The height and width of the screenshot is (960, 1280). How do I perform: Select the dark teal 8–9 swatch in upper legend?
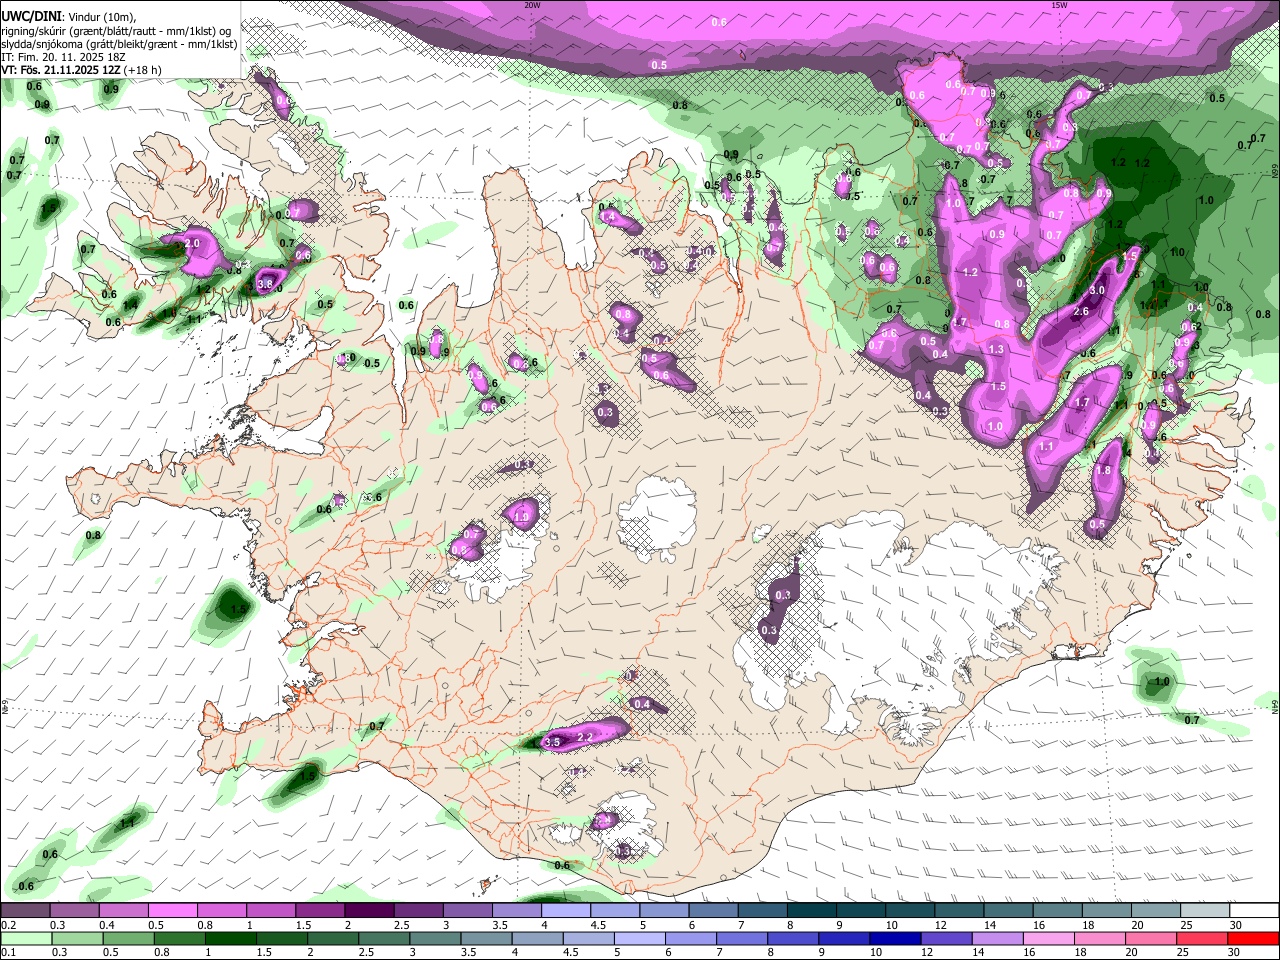(x=811, y=910)
